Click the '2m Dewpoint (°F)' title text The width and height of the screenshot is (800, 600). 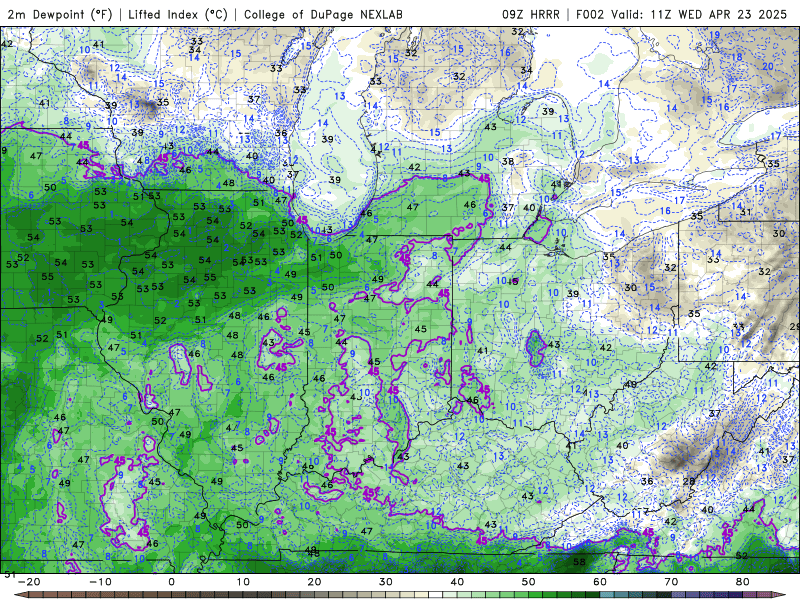click(60, 14)
